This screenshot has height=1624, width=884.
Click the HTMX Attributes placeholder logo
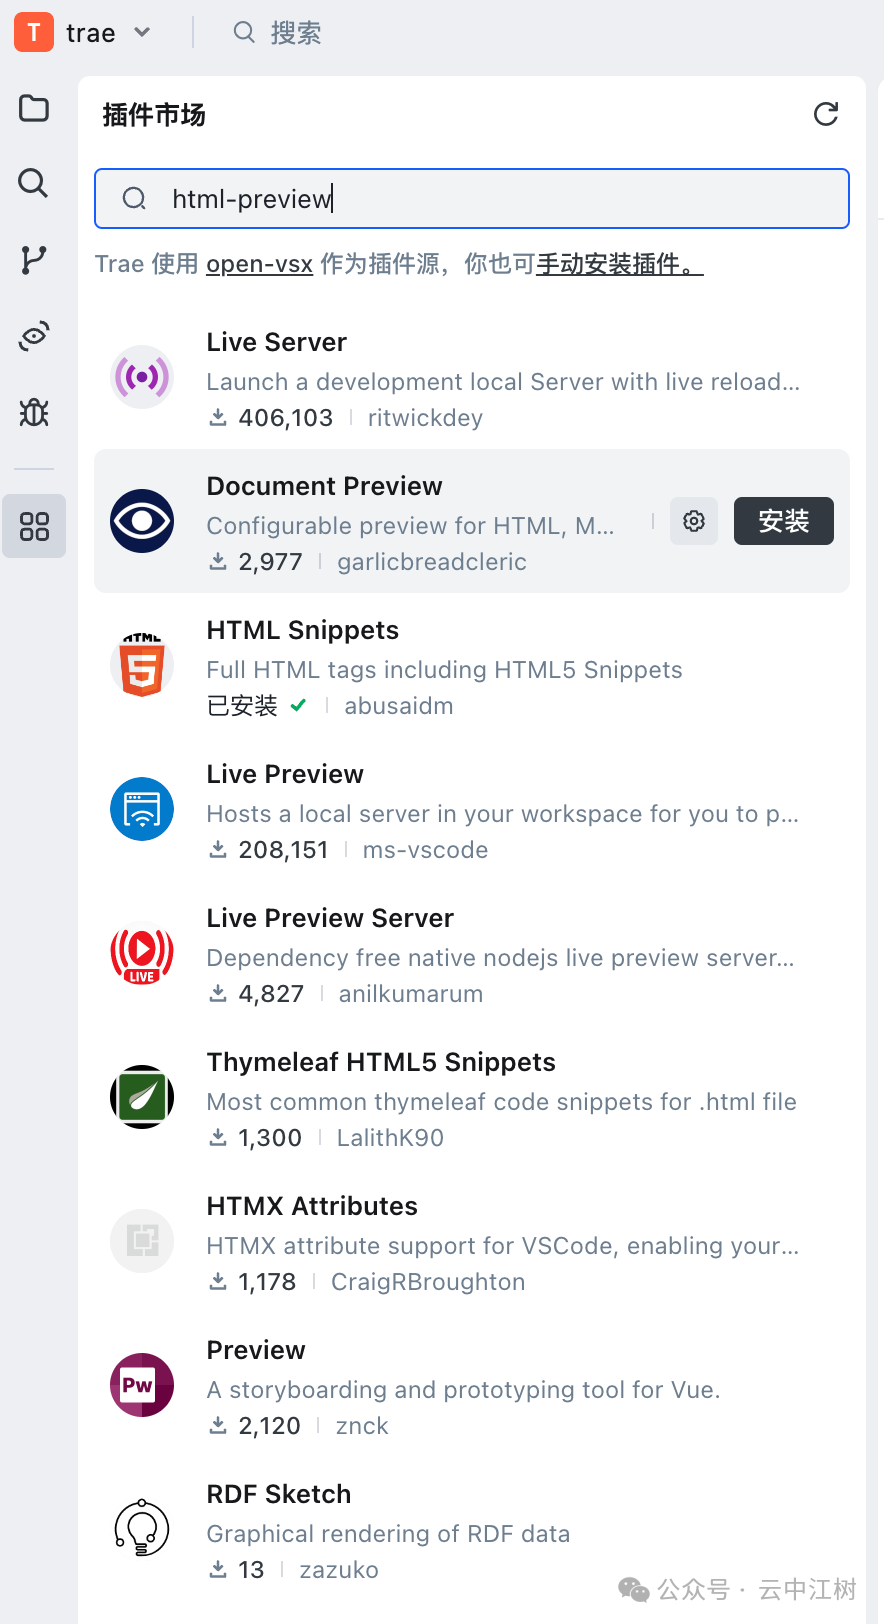[x=142, y=1241]
